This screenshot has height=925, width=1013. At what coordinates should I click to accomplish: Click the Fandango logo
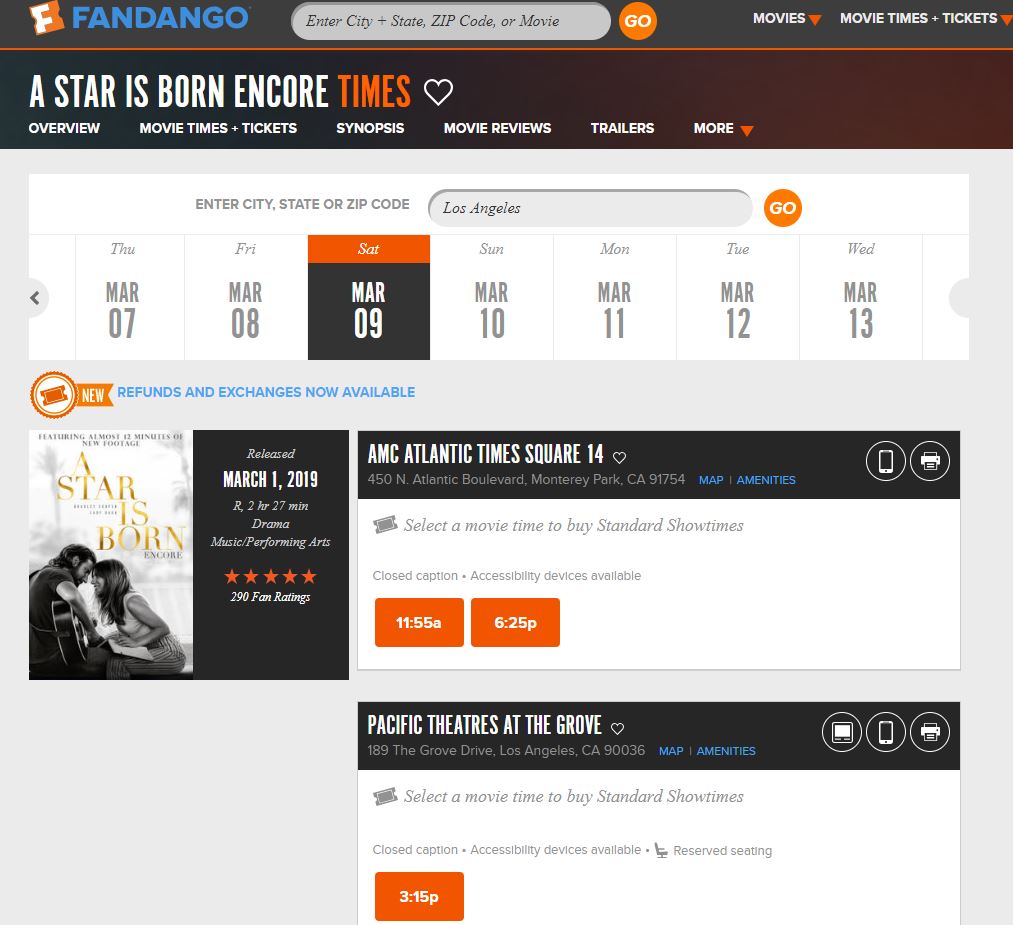click(139, 18)
